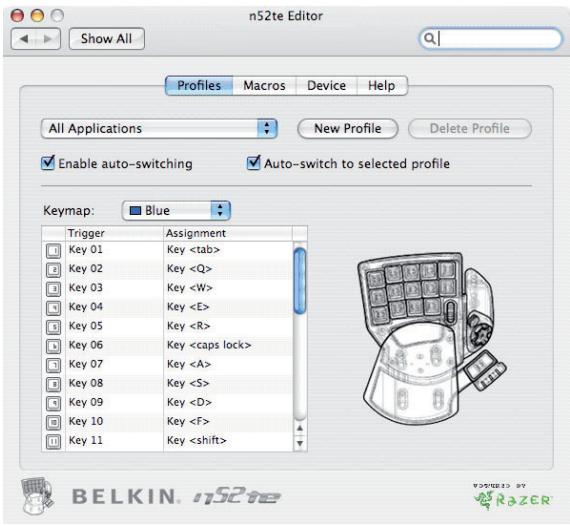Toggle Auto-switch to selected profile checkbox
The width and height of the screenshot is (570, 526).
[253, 162]
